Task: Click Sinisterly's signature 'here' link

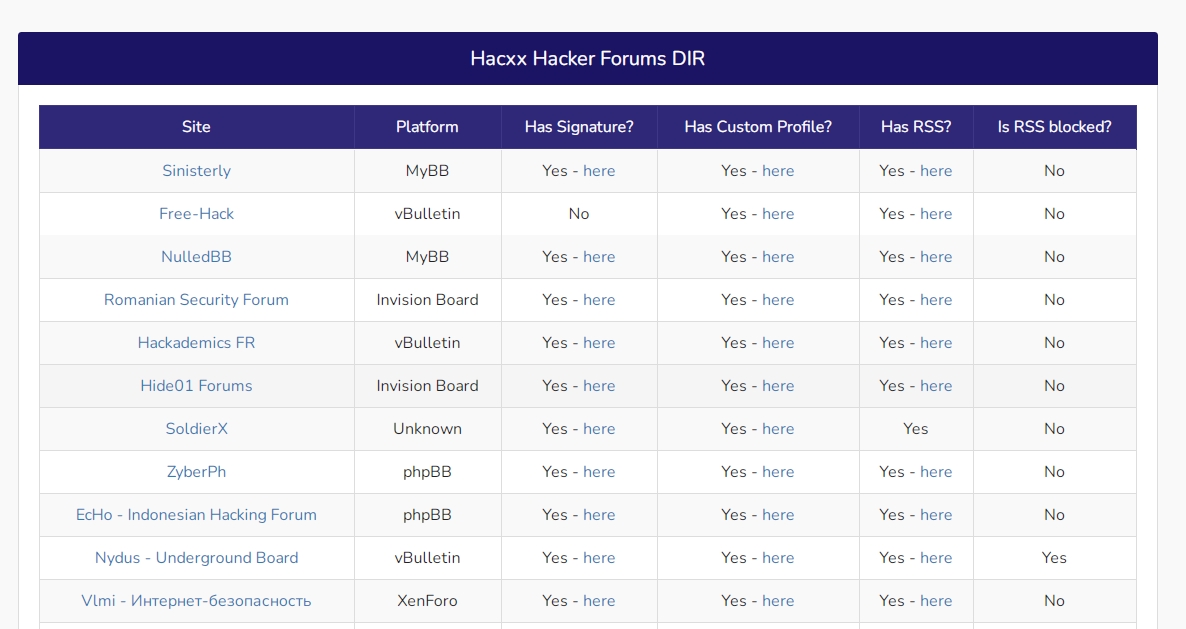Action: coord(599,171)
